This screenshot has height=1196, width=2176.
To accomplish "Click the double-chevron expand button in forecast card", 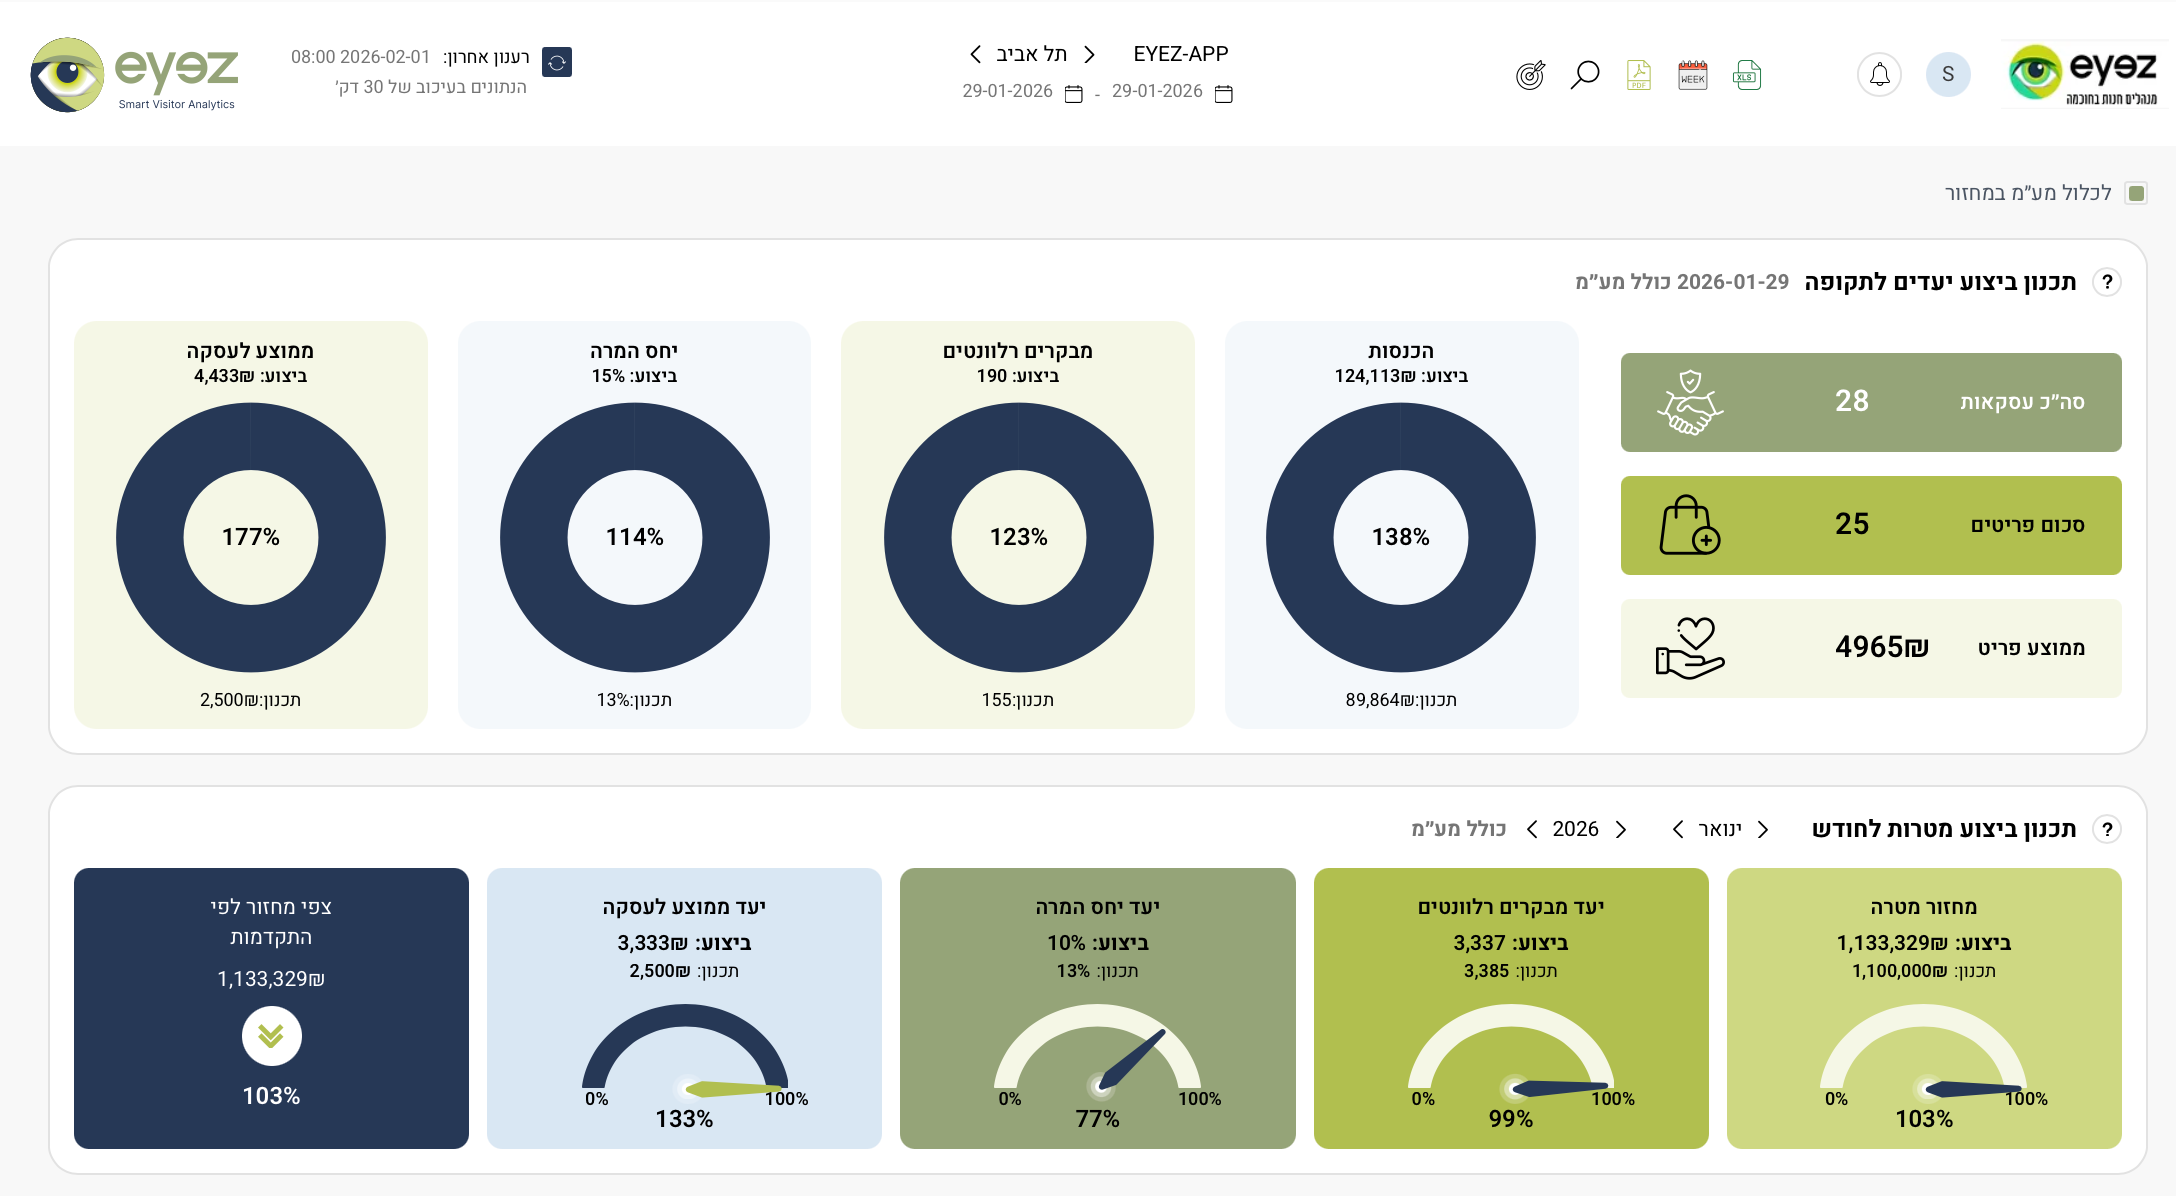I will [271, 1036].
